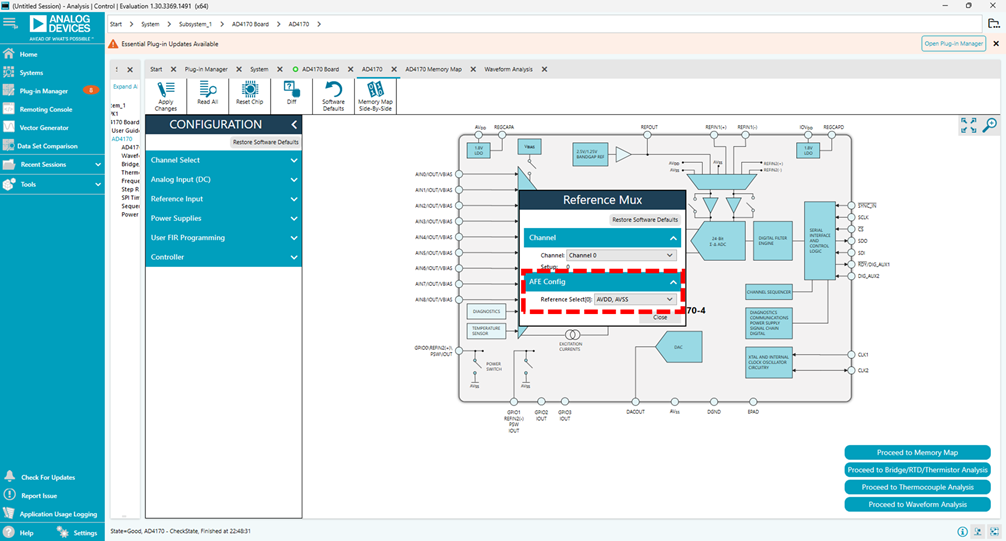Switch to the AD4170 Memory Map tab
Viewport: 1006px width, 541px height.
pos(433,69)
